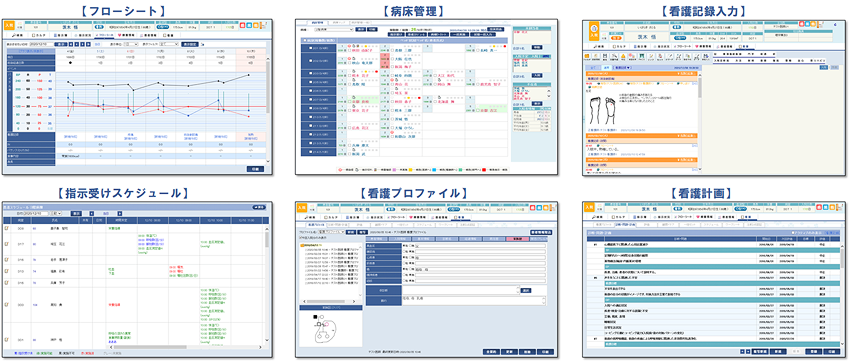Click the magnifier search icon in the フローシート toolbar
Image resolution: width=850 pixels, height=362 pixels.
pos(16,34)
